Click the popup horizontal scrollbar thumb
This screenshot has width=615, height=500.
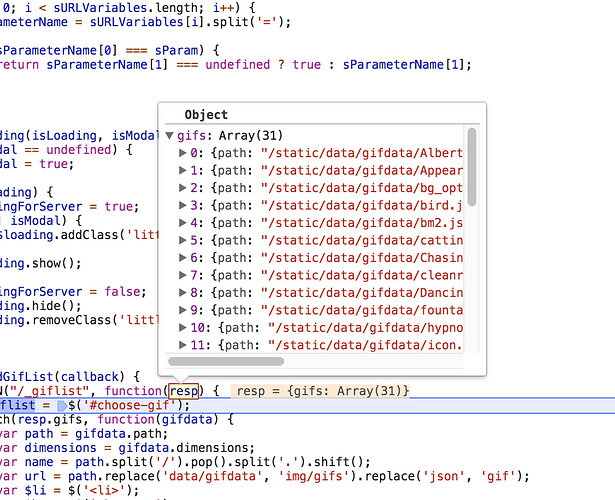(x=226, y=361)
